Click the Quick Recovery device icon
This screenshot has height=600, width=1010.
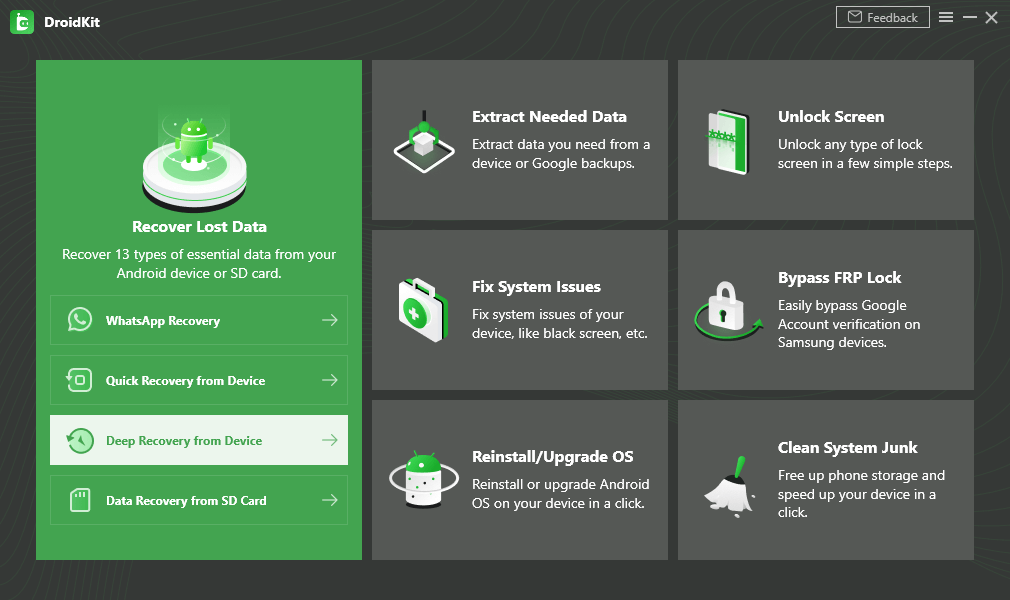80,380
